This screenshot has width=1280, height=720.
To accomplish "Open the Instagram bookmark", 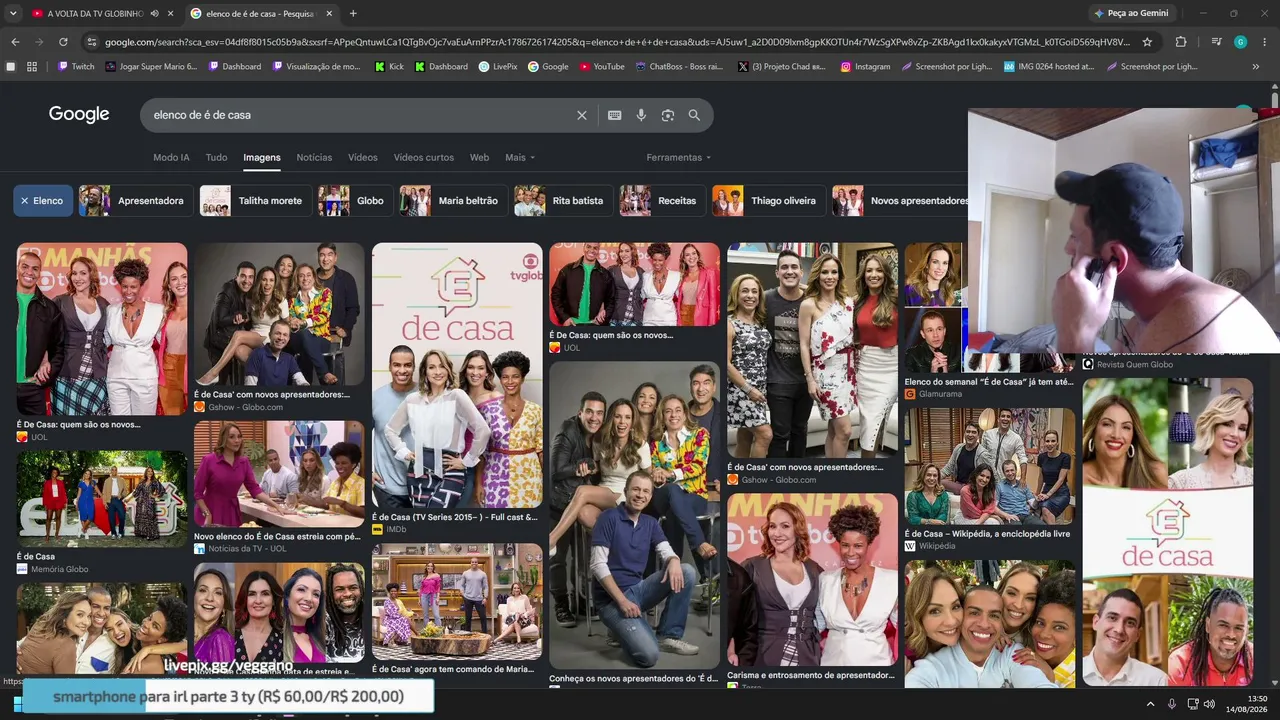I will pyautogui.click(x=865, y=67).
